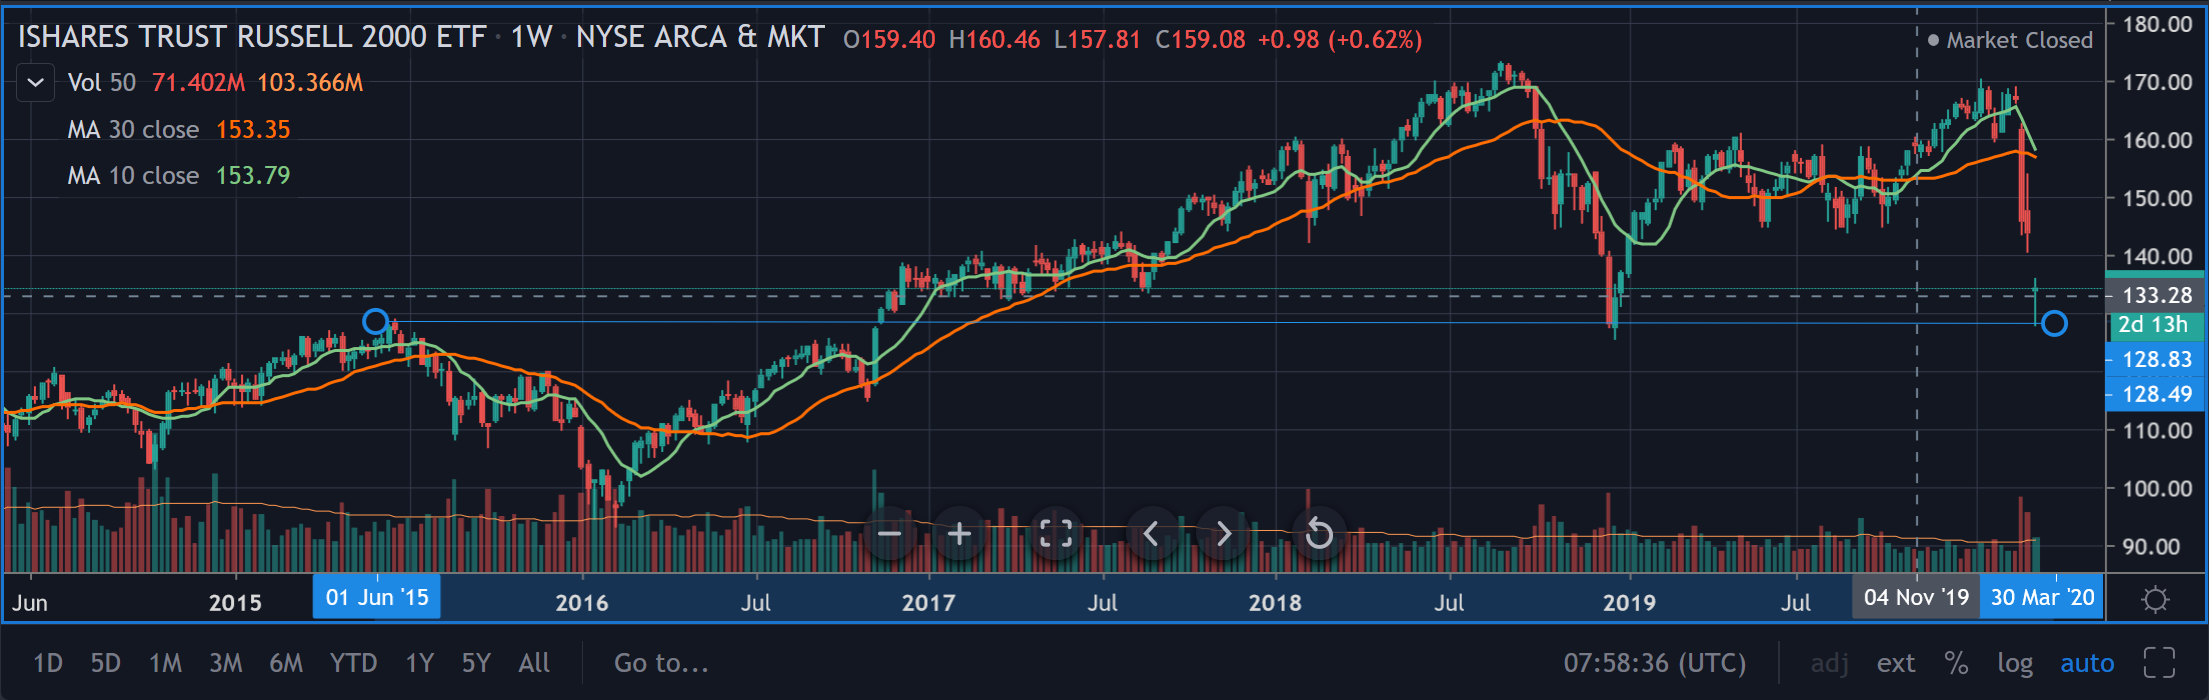Select the 6M time range
Viewport: 2209px width, 700px height.
[286, 663]
